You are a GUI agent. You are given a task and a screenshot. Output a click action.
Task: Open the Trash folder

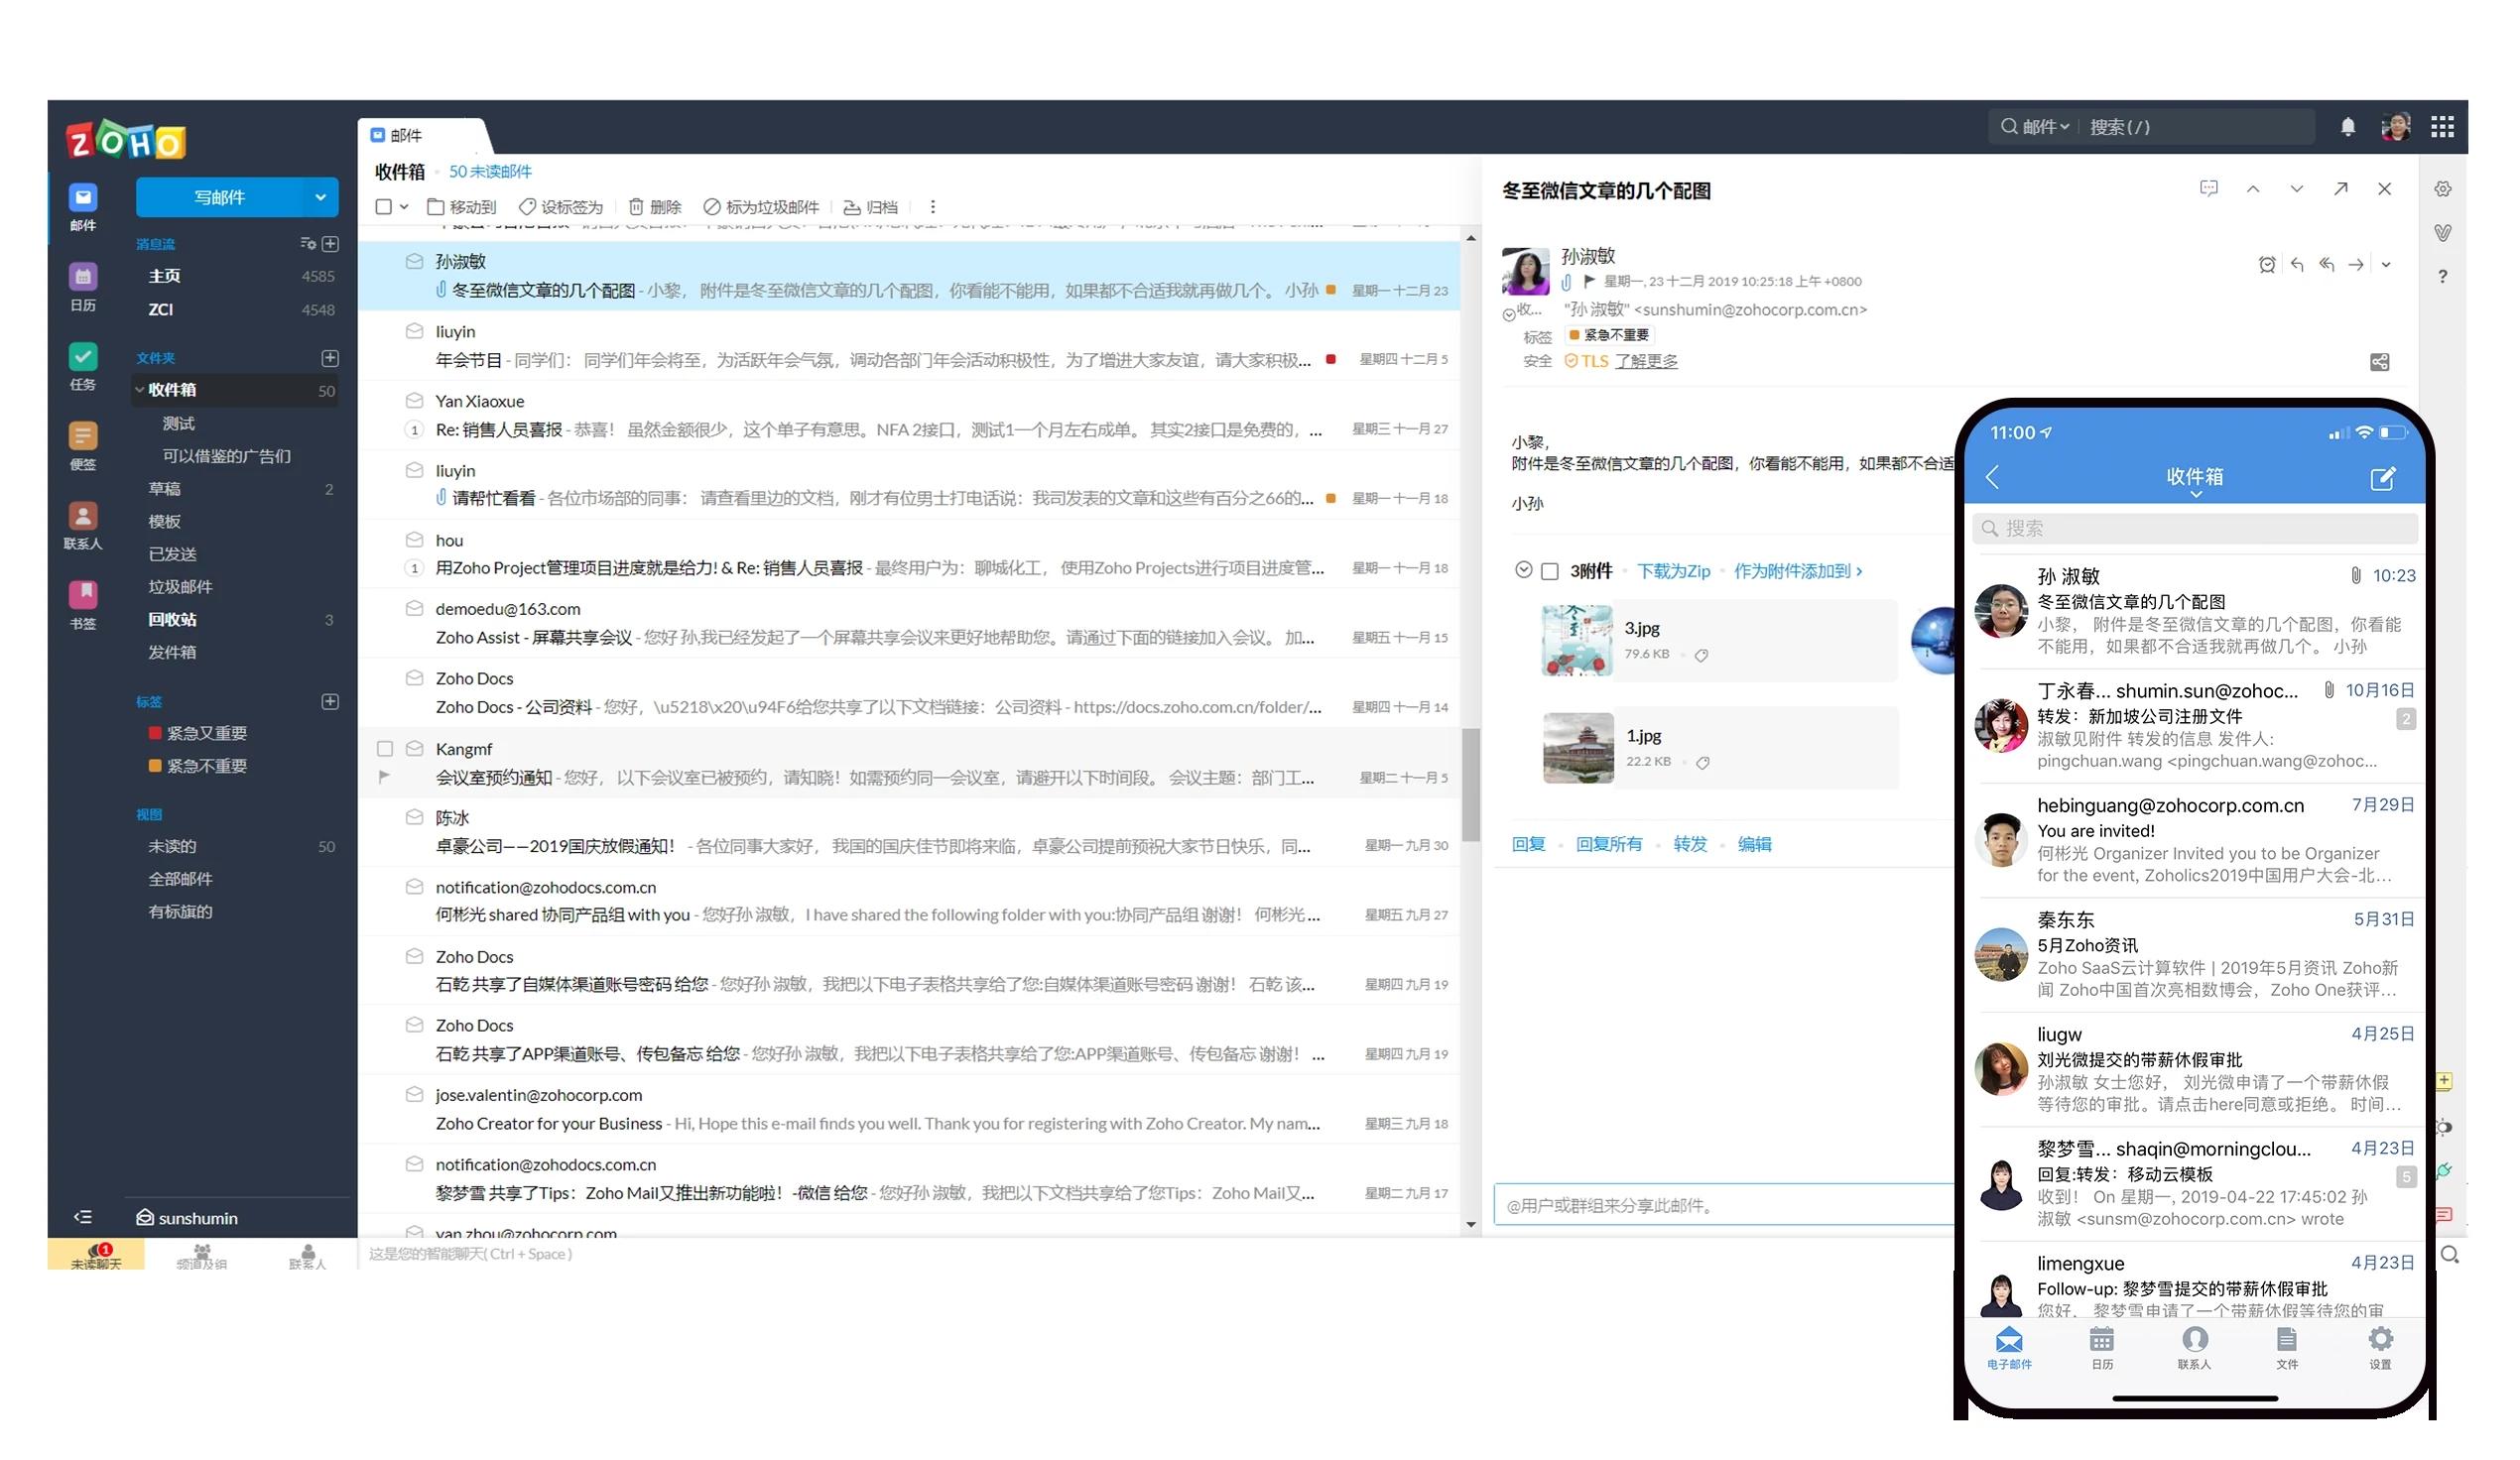click(x=172, y=620)
